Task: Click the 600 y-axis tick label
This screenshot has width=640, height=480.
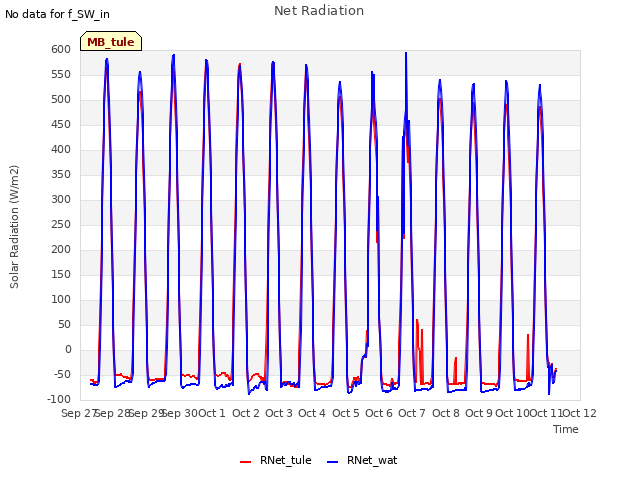Action: 61,49
